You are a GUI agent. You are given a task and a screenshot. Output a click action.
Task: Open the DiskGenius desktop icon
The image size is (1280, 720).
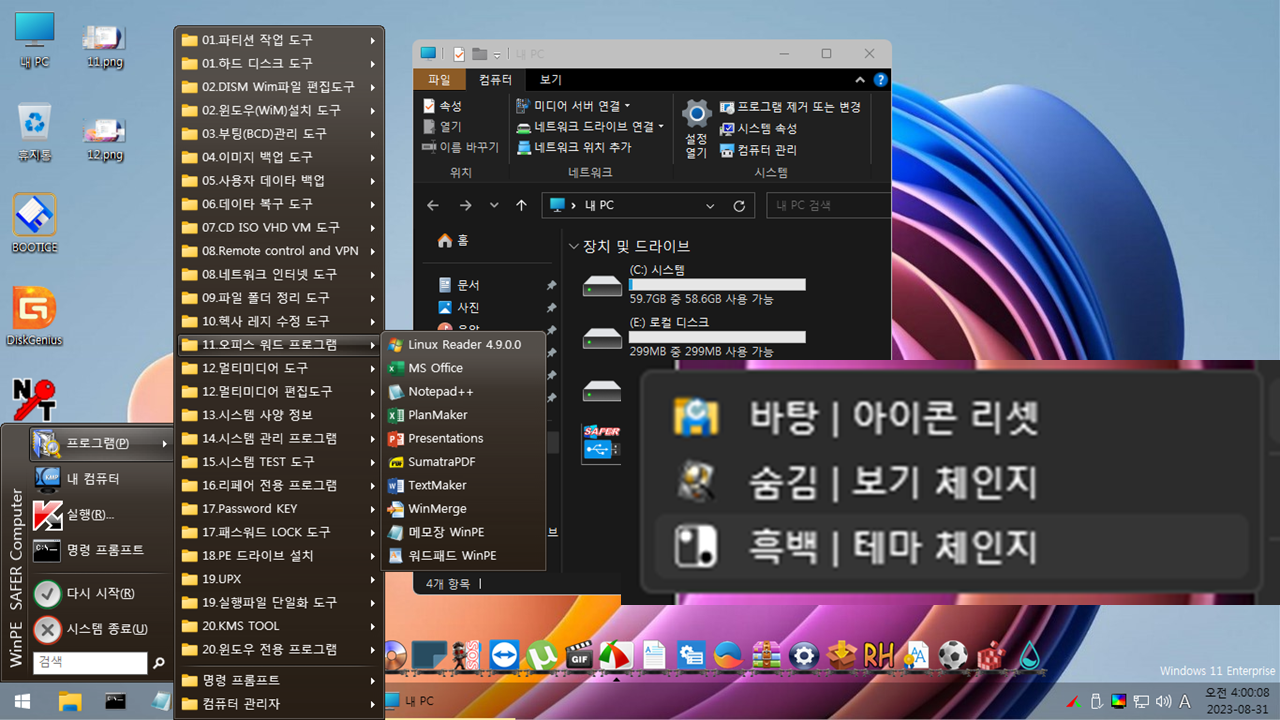(35, 316)
